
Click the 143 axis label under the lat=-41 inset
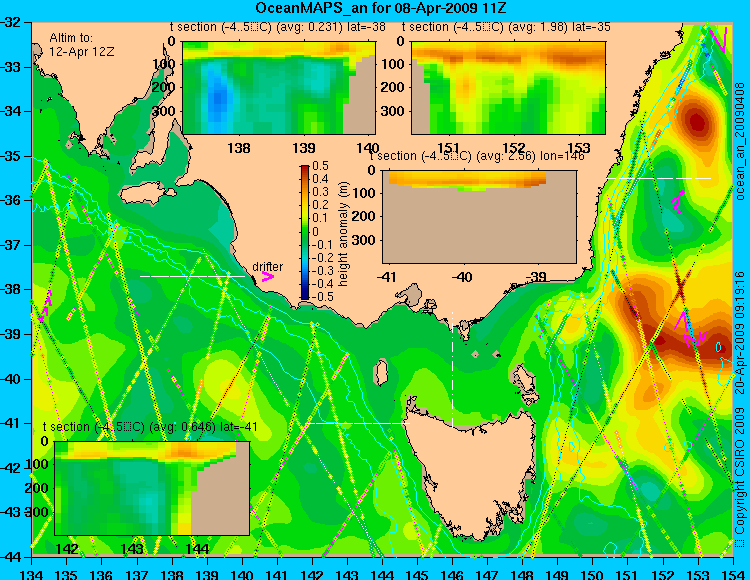pos(132,548)
